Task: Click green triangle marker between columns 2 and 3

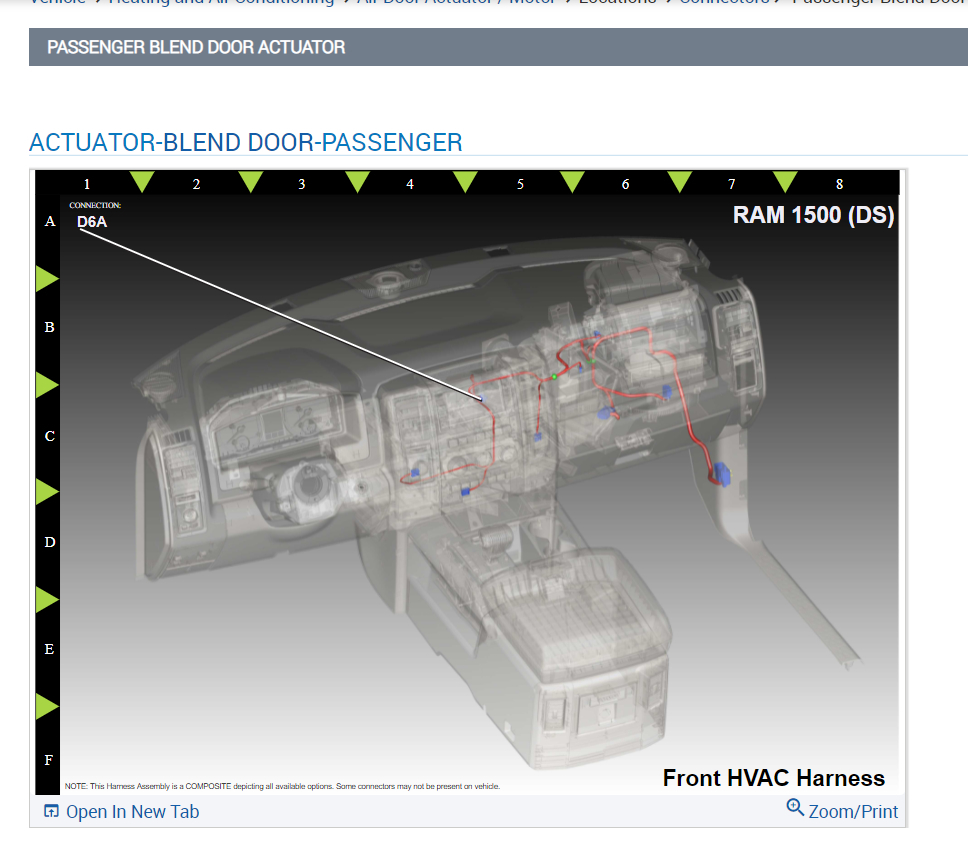Action: click(251, 182)
